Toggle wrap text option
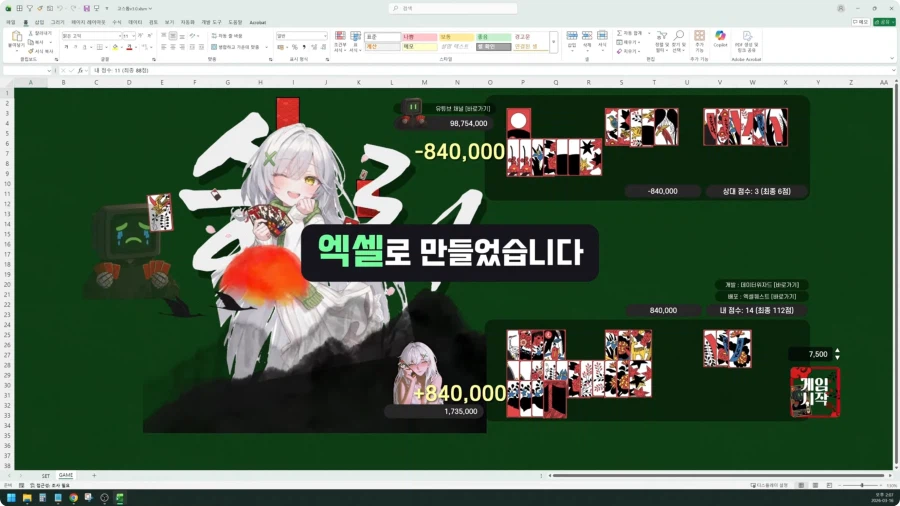 [x=227, y=36]
